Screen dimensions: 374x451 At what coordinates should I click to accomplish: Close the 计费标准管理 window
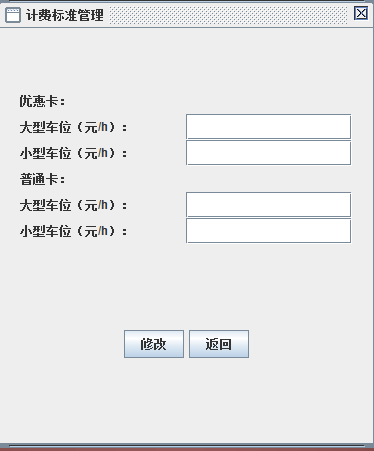coord(361,14)
